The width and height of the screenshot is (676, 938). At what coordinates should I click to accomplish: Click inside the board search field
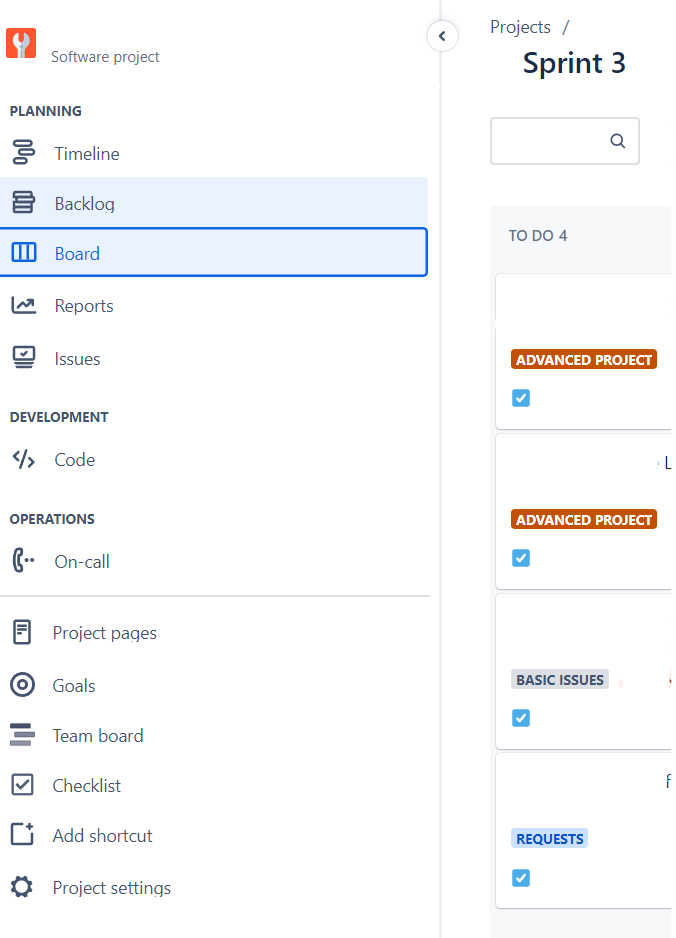click(560, 141)
